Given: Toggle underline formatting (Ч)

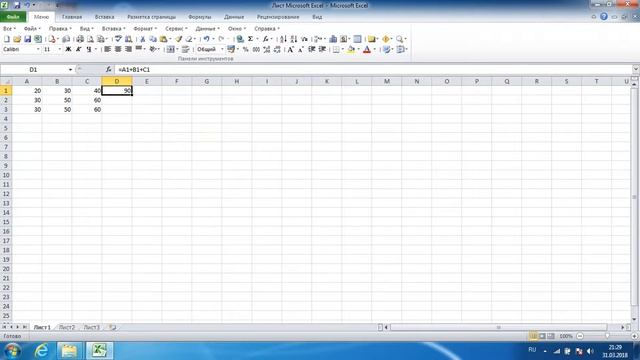Looking at the screenshot, I should pyautogui.click(x=89, y=49).
